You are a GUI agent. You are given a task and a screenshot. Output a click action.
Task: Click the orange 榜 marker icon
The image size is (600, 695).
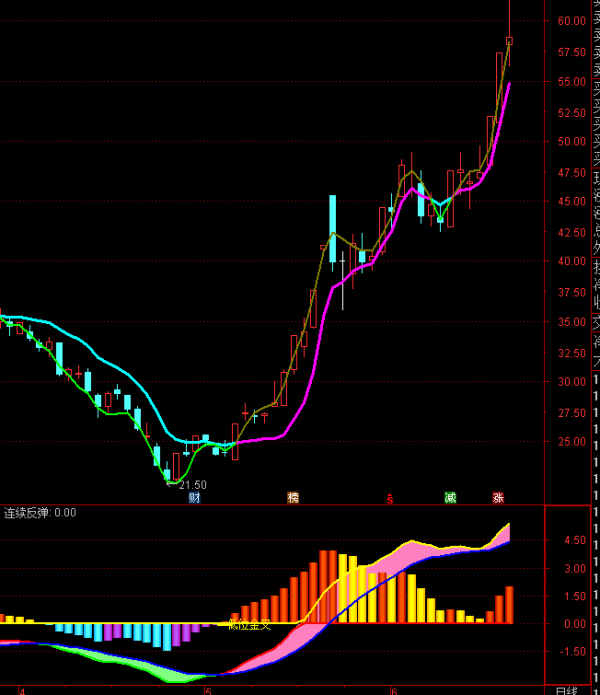click(x=293, y=497)
